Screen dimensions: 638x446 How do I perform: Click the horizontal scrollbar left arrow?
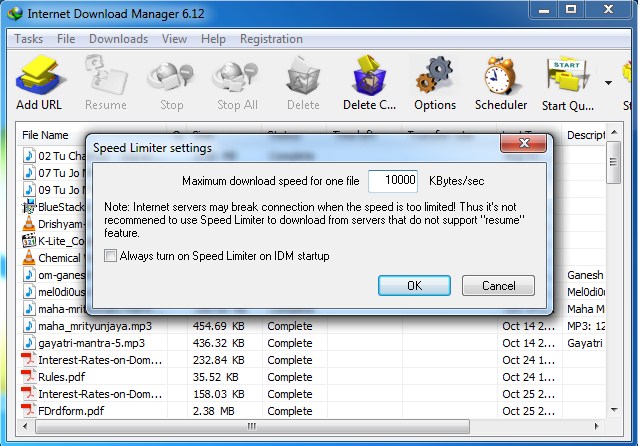tap(25, 426)
